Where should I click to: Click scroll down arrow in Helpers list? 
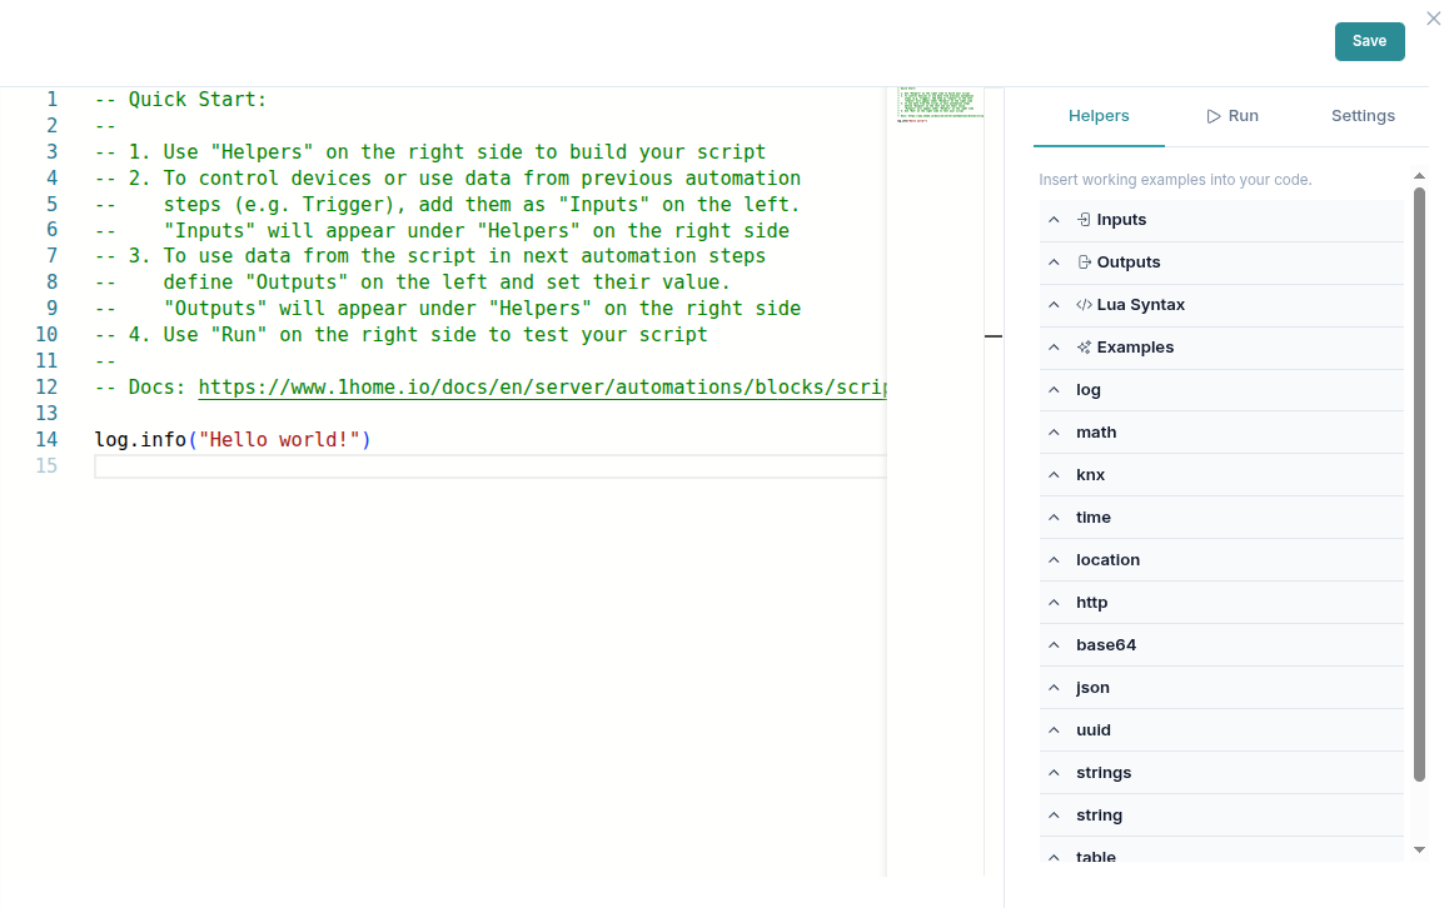tap(1419, 850)
